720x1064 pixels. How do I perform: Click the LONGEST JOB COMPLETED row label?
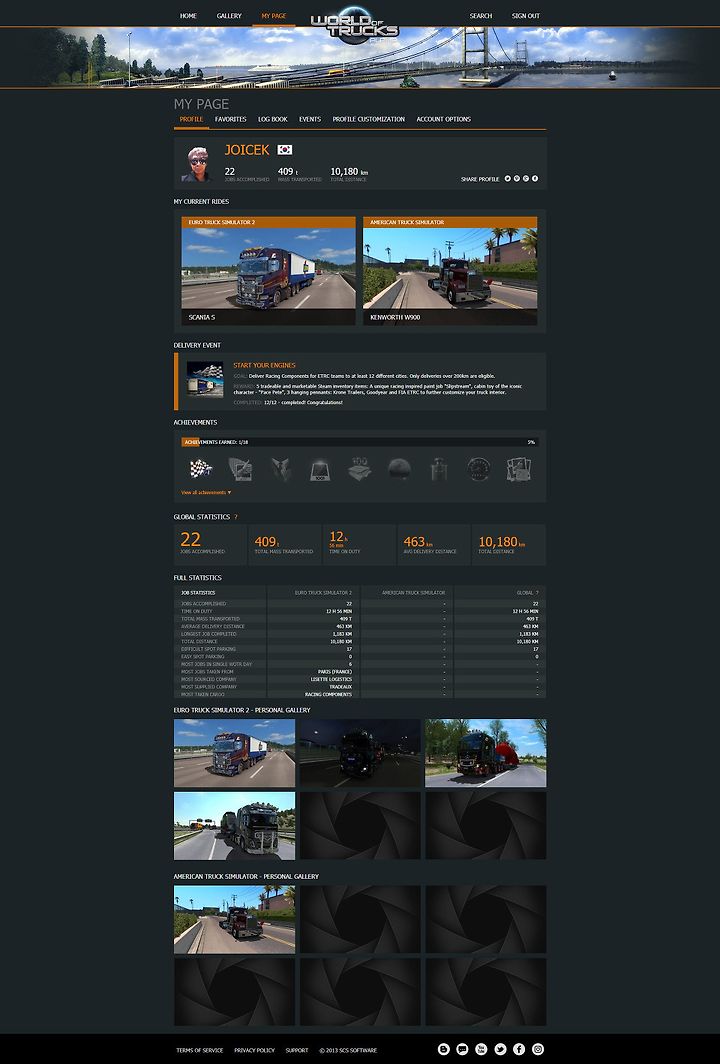click(x=209, y=634)
